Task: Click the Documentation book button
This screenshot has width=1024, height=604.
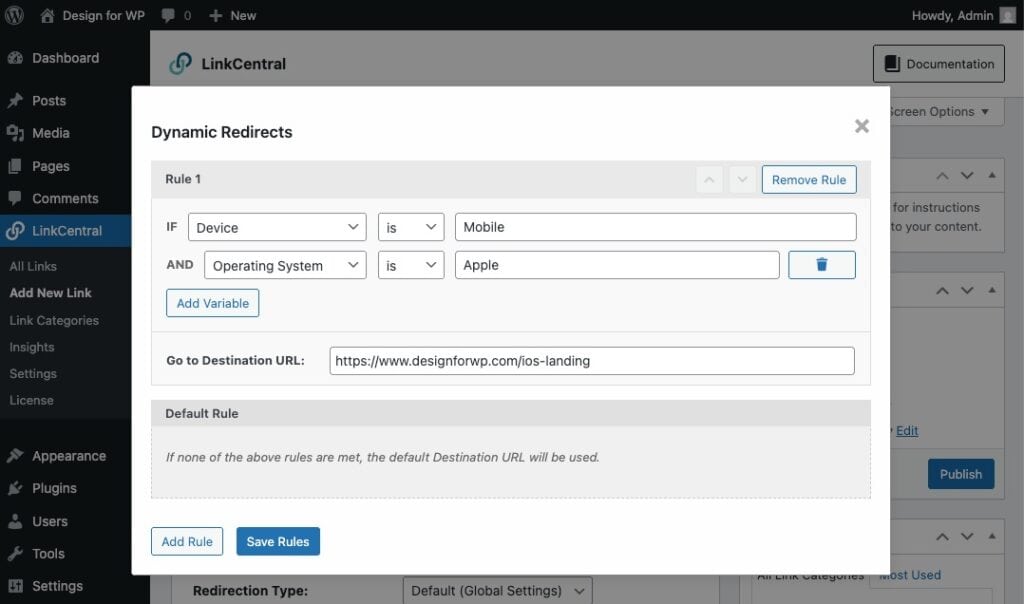Action: click(938, 64)
